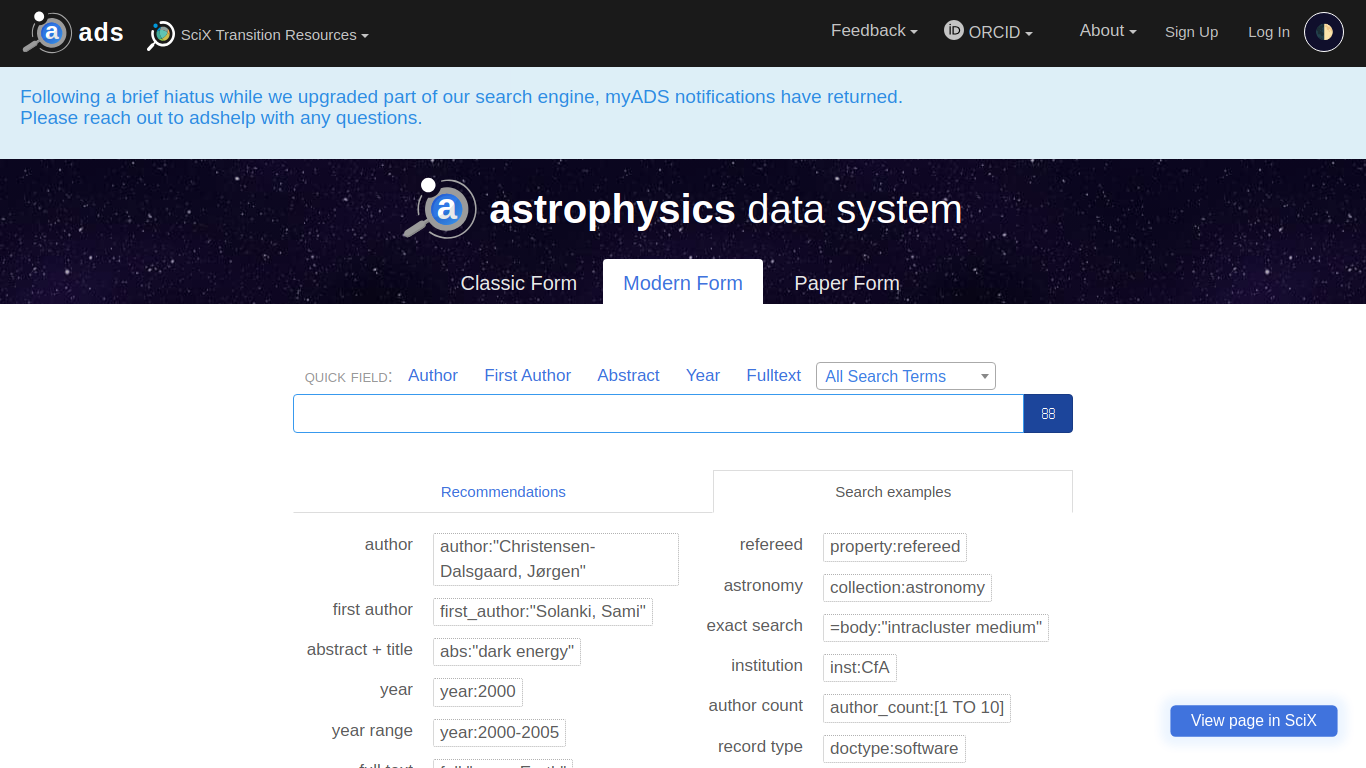Click the 'ads' wordmark text in navbar
Screen dimensions: 1366x768
[x=101, y=32]
